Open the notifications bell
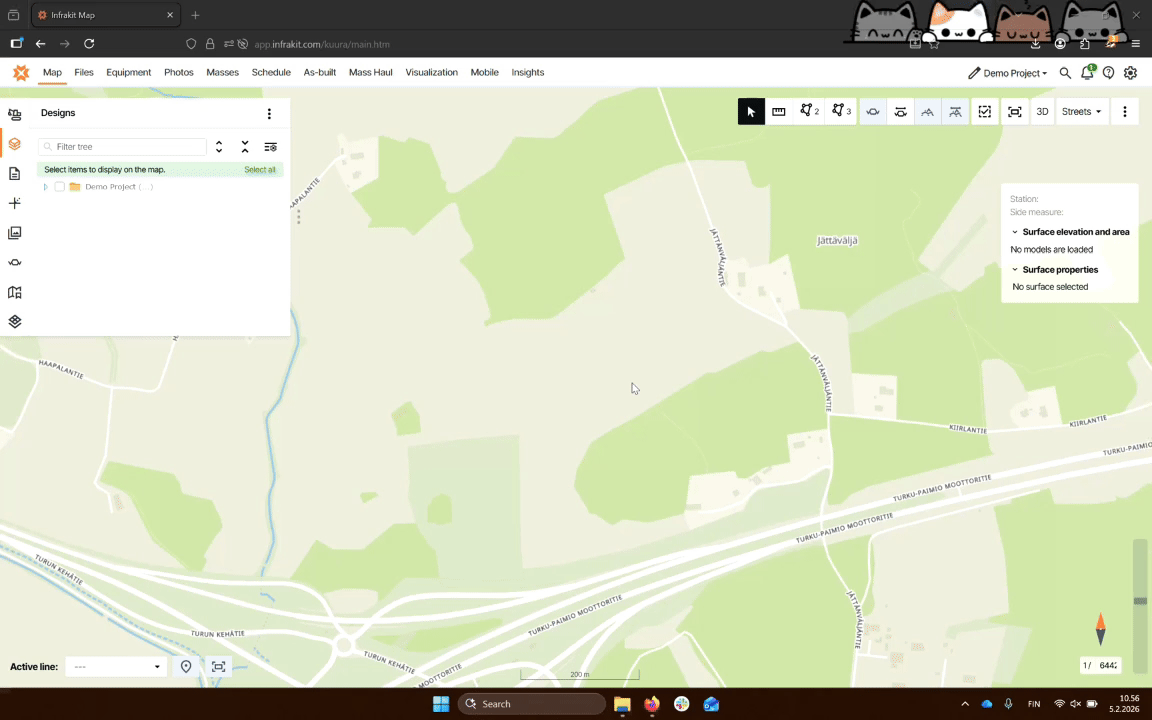1152x720 pixels. [x=1087, y=73]
